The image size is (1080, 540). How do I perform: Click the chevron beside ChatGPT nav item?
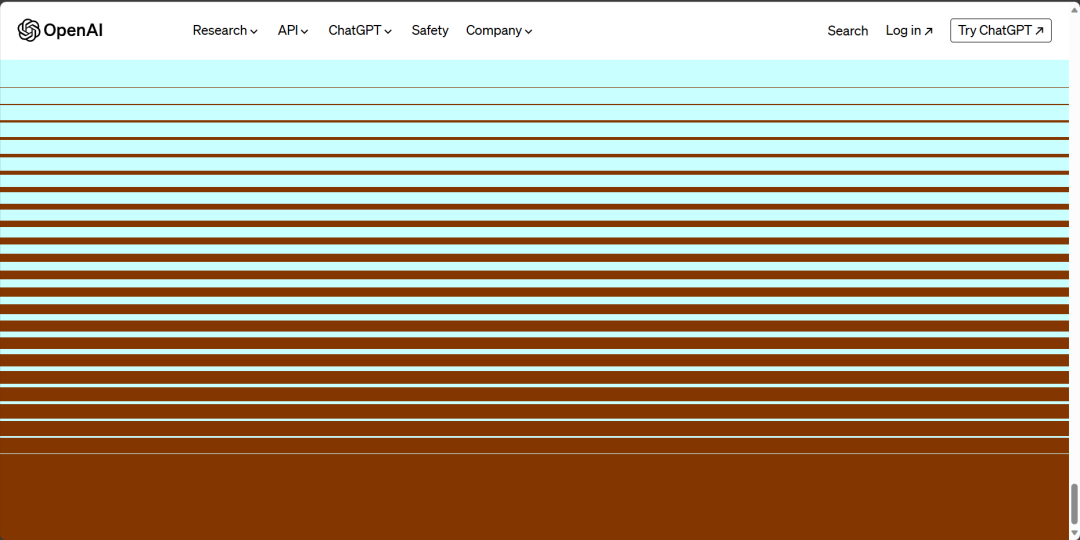point(388,32)
